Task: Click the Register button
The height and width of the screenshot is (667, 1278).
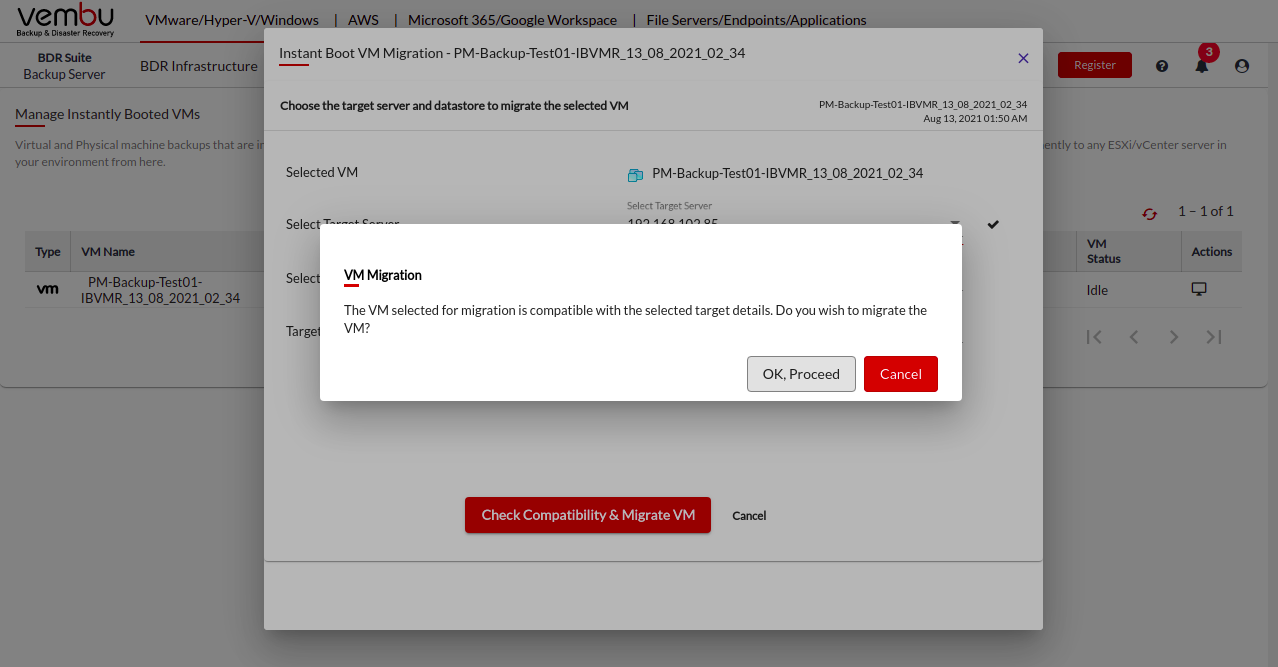Action: (x=1095, y=65)
